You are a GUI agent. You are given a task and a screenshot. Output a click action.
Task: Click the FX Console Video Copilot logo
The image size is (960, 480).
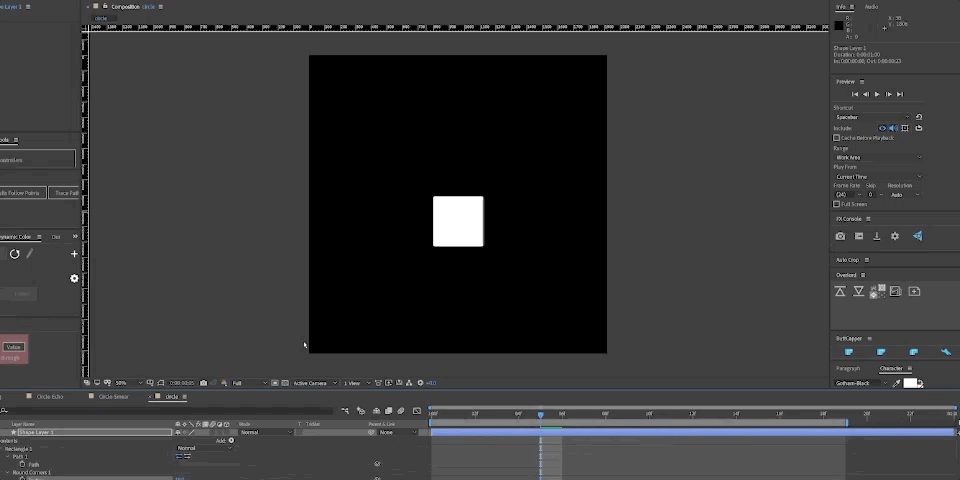coord(917,236)
